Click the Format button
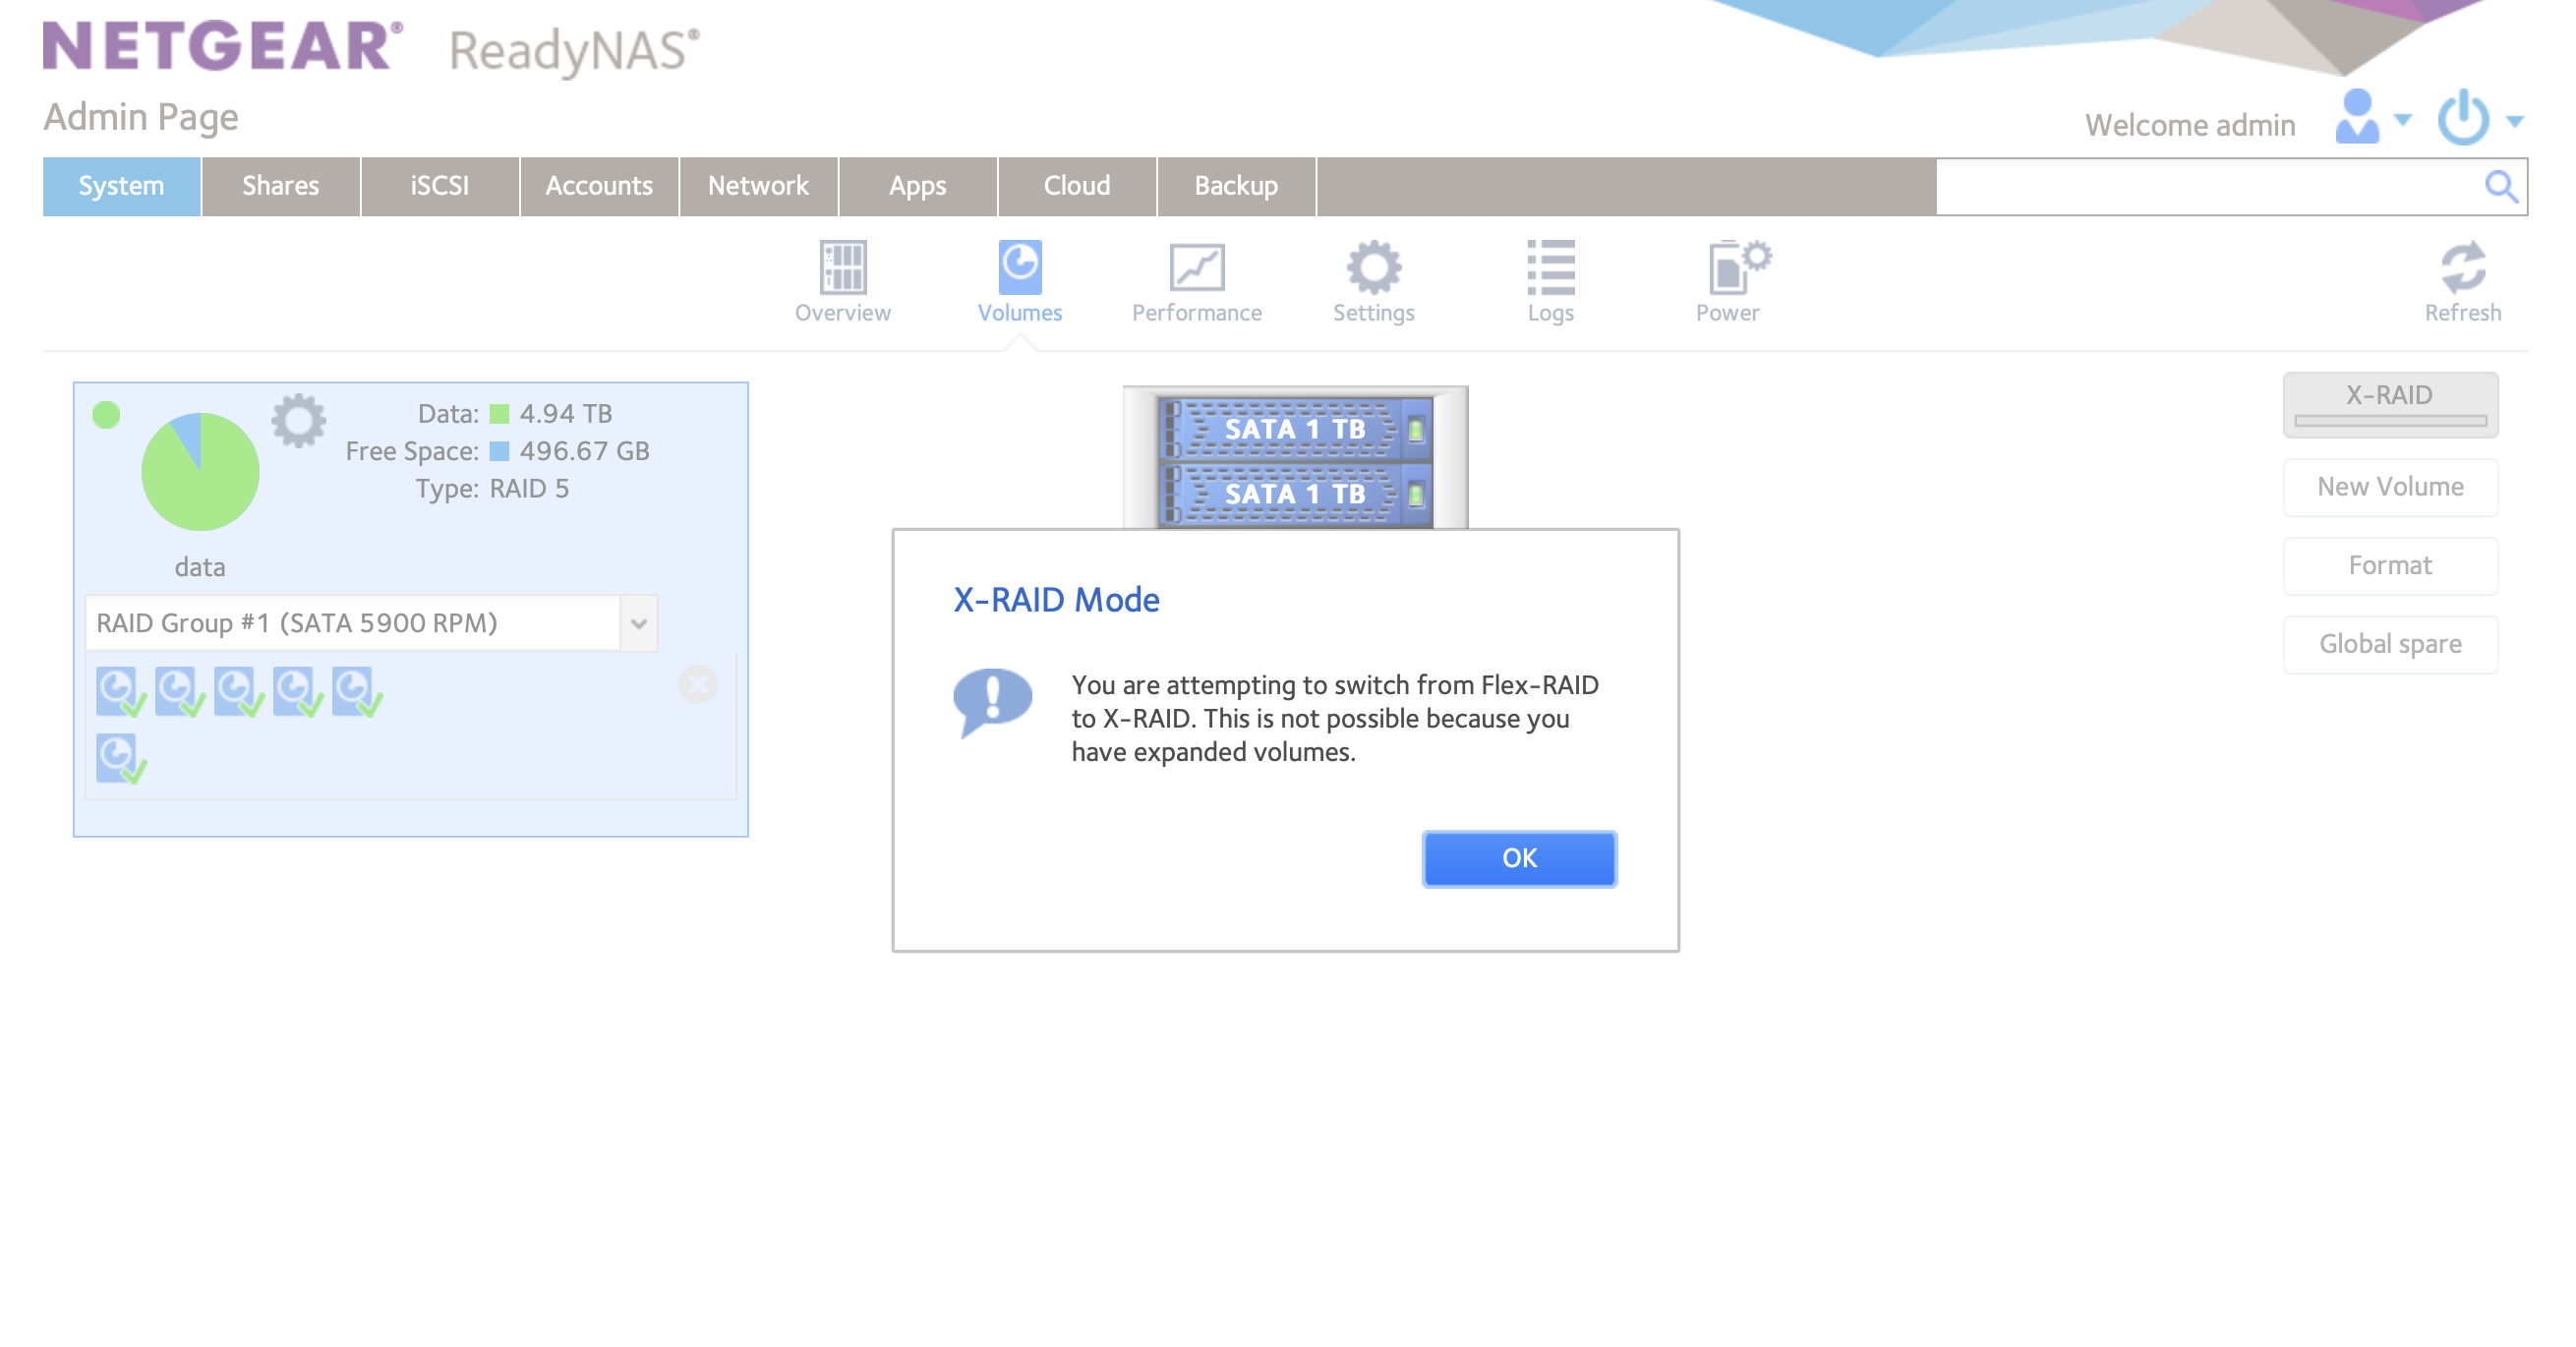This screenshot has height=1347, width=2576. pyautogui.click(x=2390, y=566)
